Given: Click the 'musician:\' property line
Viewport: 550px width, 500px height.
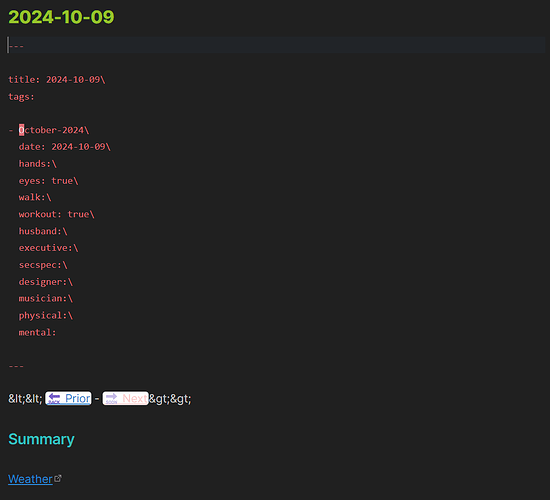Looking at the screenshot, I should pos(46,298).
